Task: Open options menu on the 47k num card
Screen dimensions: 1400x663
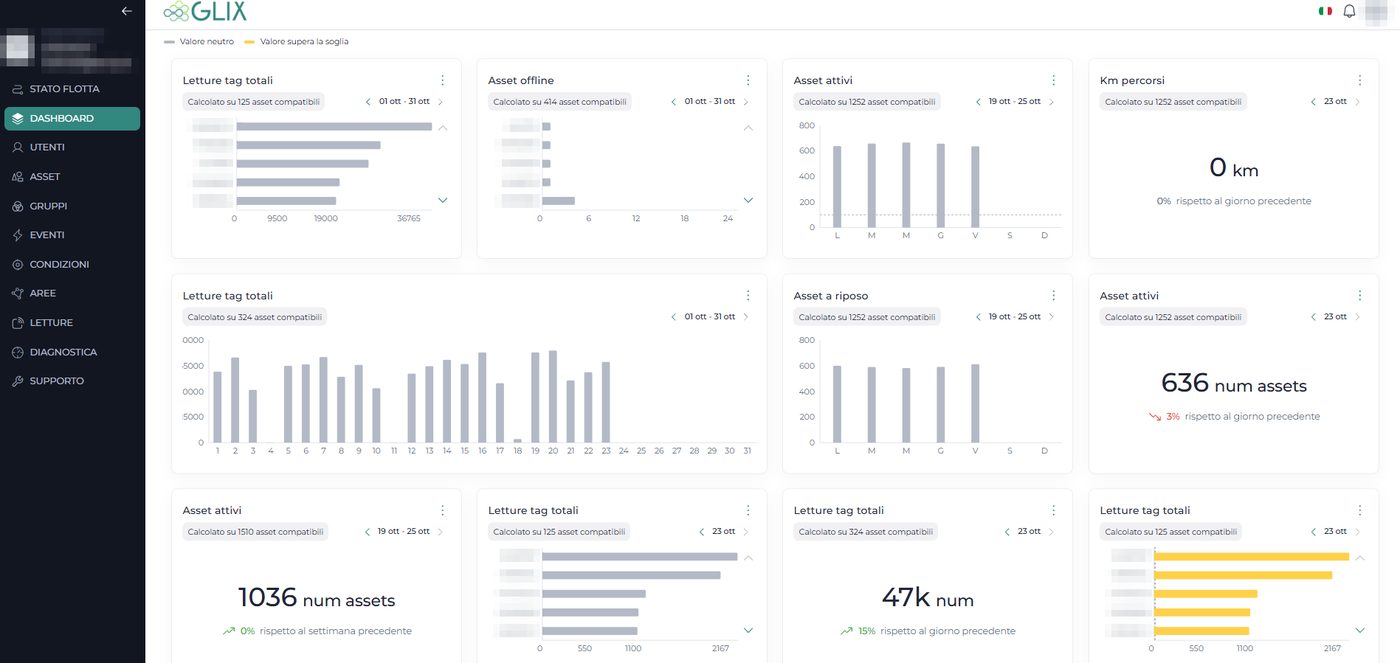Action: point(1053,510)
